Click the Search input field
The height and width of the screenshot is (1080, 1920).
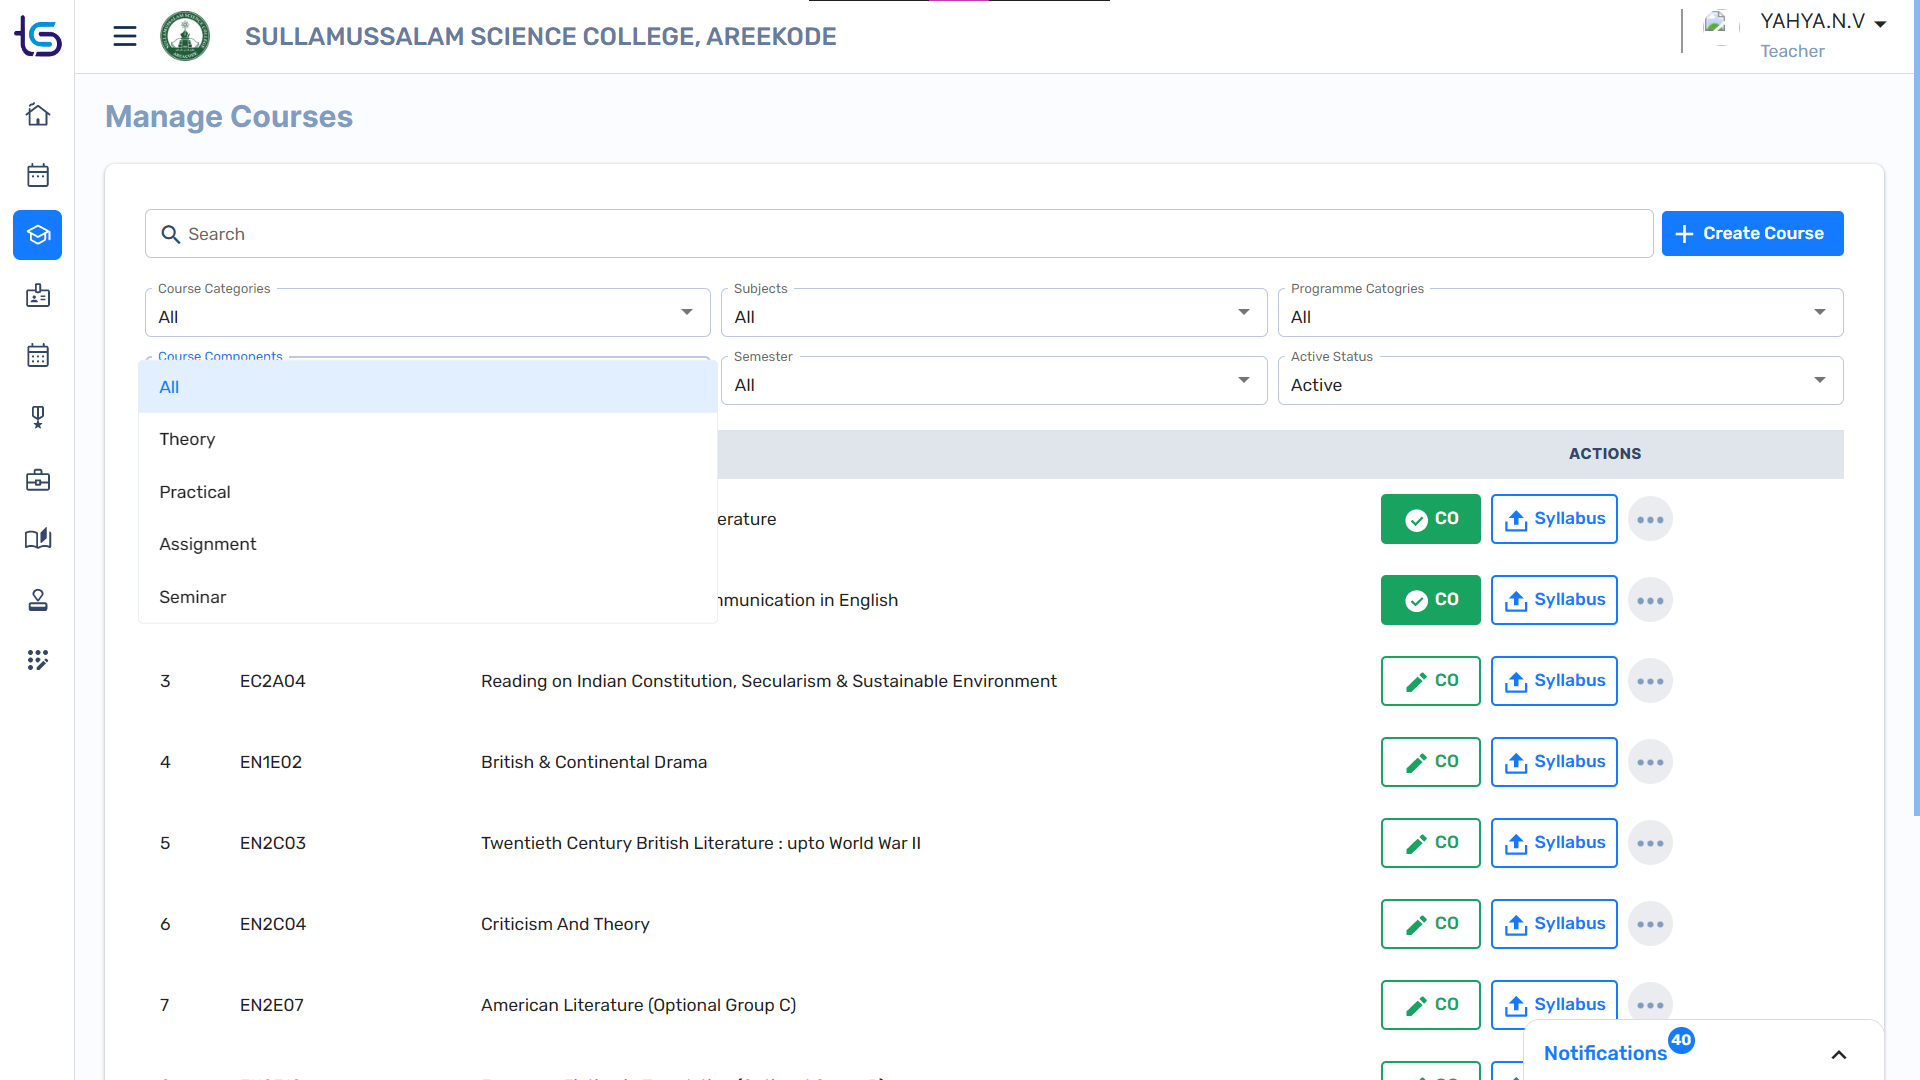point(898,234)
